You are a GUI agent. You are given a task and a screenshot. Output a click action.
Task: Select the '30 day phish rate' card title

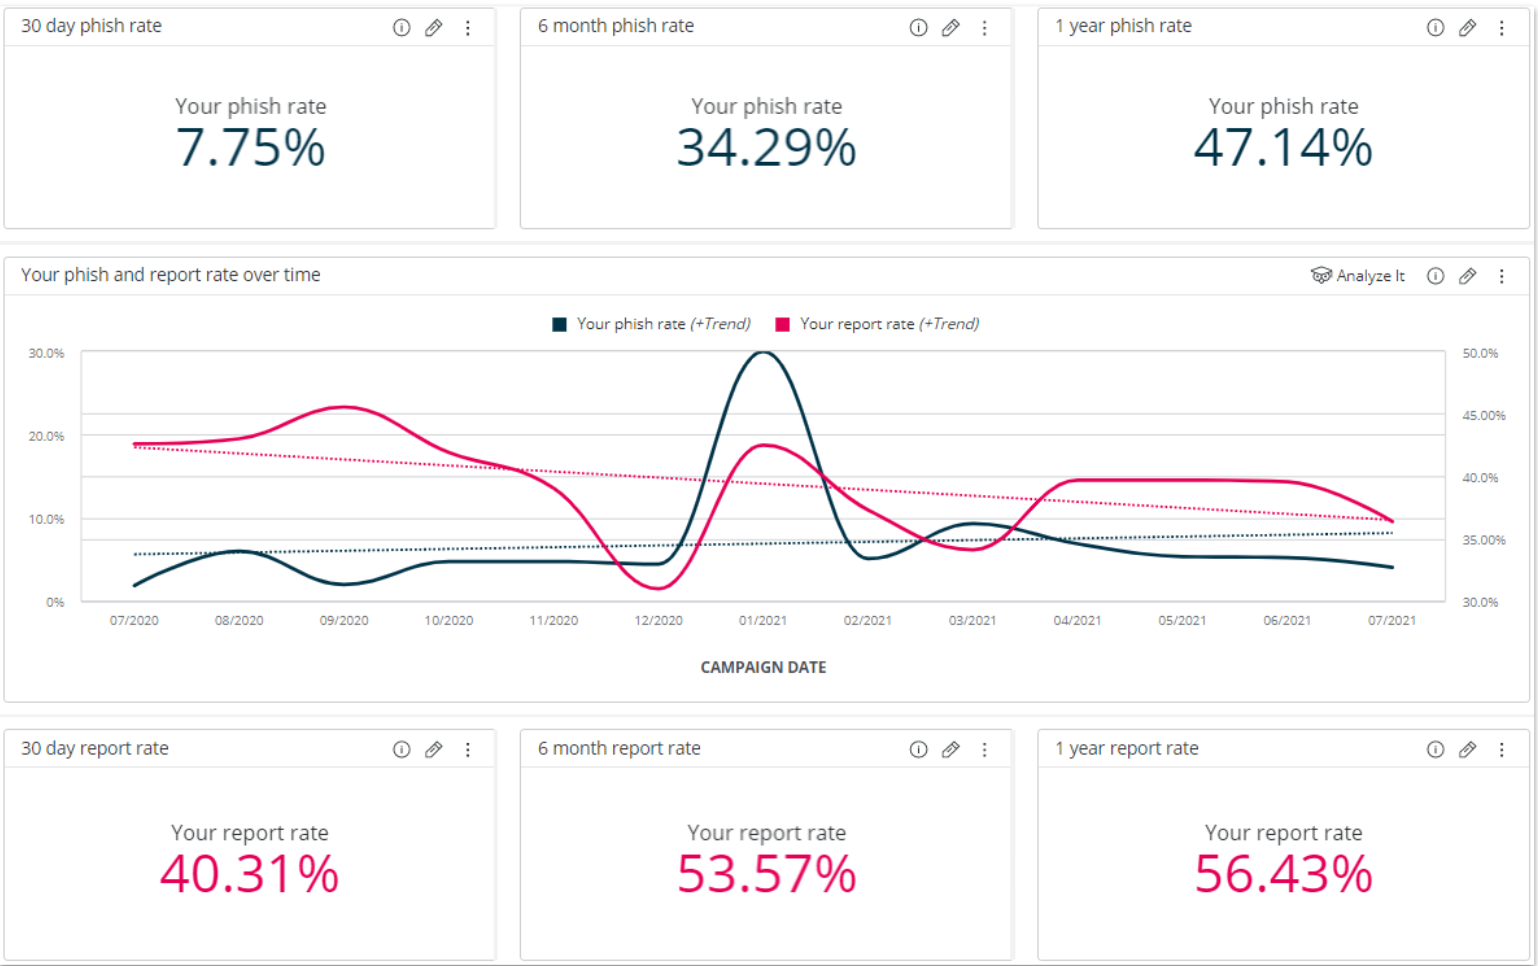pos(90,25)
